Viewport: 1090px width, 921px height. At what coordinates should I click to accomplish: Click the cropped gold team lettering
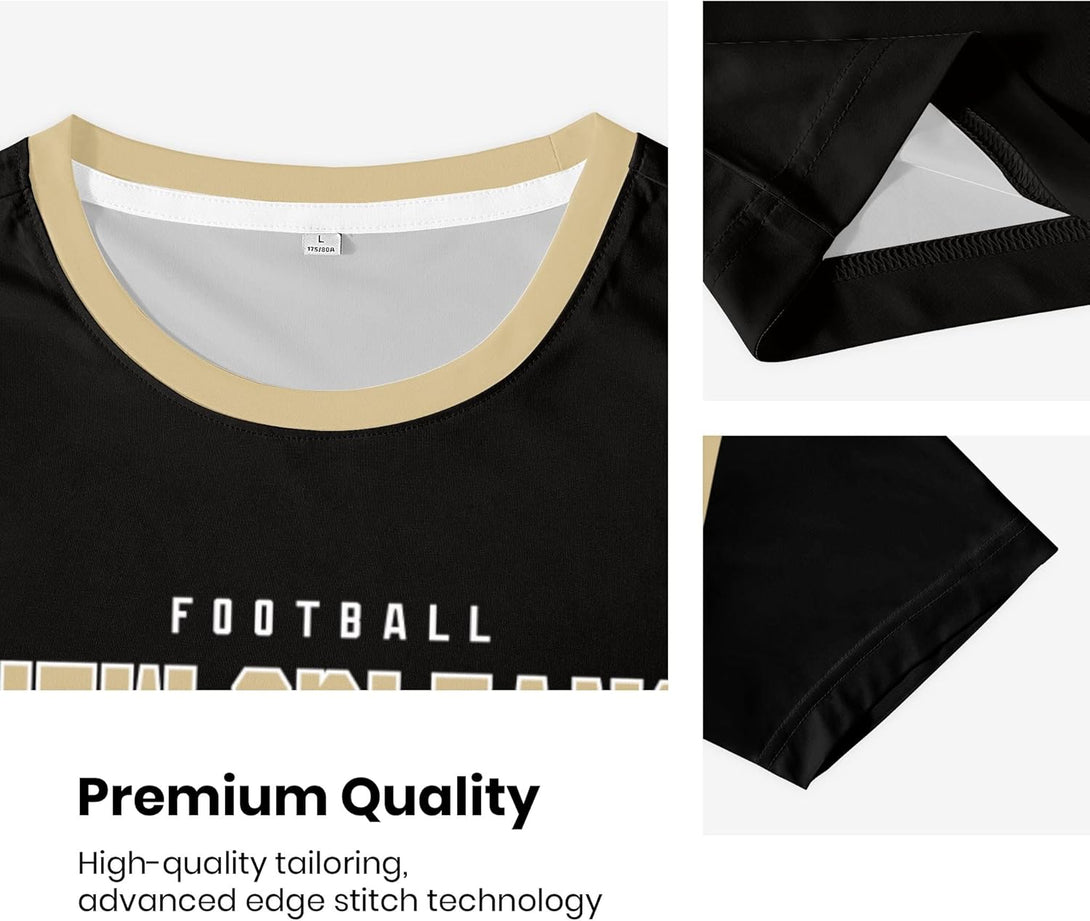334,673
